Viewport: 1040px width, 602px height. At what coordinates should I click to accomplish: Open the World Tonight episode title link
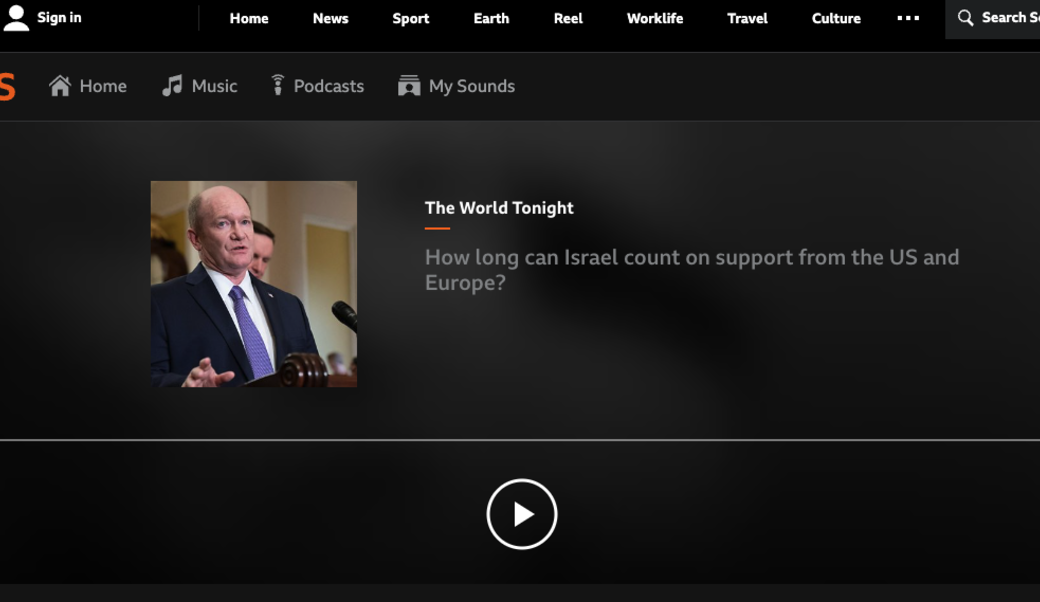(x=691, y=270)
